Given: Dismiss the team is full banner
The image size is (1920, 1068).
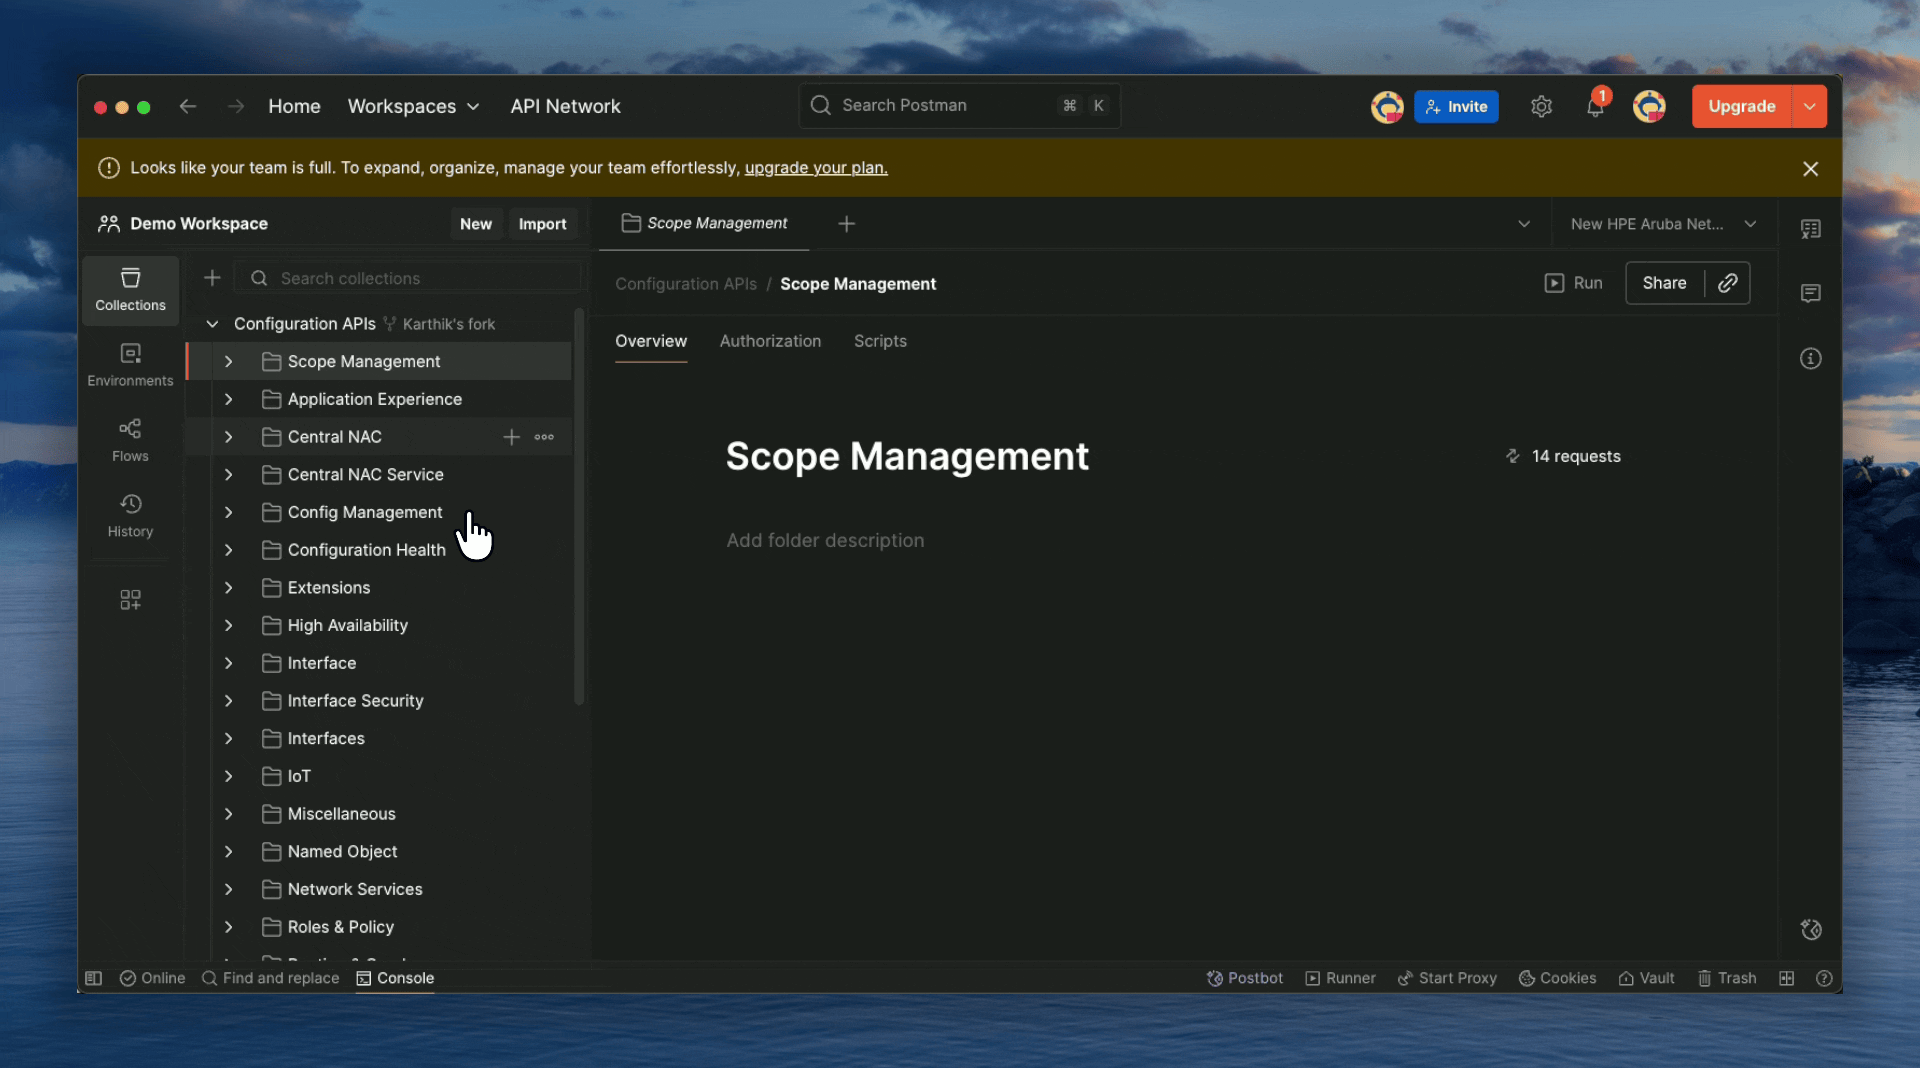Looking at the screenshot, I should click(x=1810, y=168).
